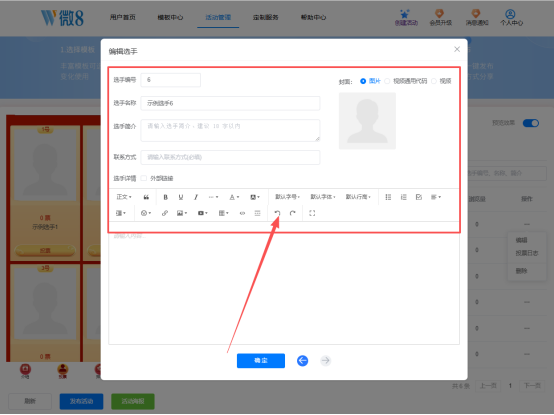Screen dimensions: 554x415
Task: Choose 投票日志 in the row action menu
Action: (x=526, y=253)
